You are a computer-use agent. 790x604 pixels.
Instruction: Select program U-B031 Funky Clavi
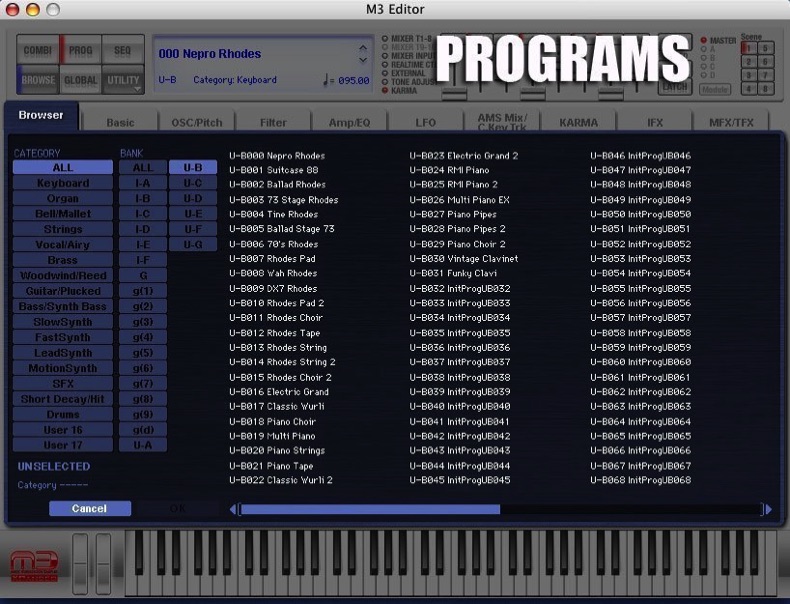[453, 273]
